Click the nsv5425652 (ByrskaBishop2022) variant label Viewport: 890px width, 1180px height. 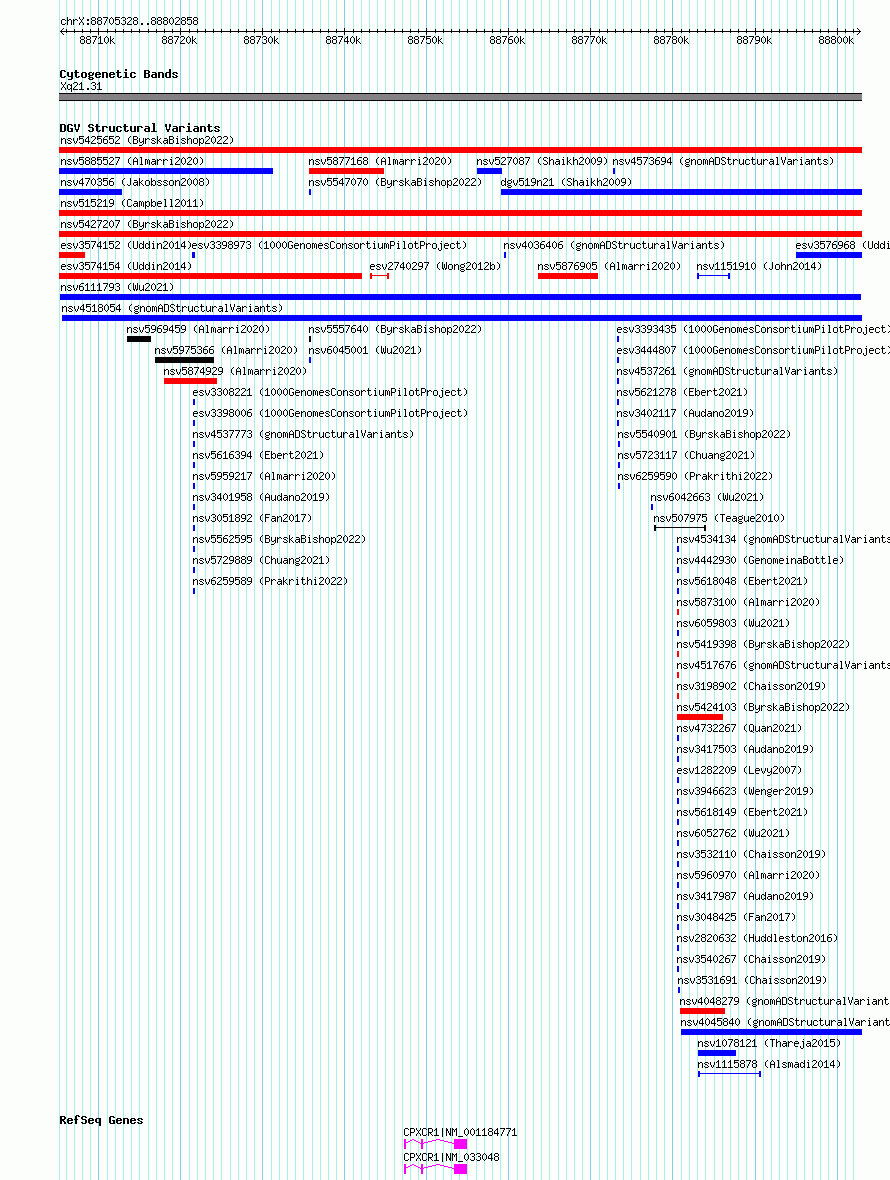pos(147,140)
